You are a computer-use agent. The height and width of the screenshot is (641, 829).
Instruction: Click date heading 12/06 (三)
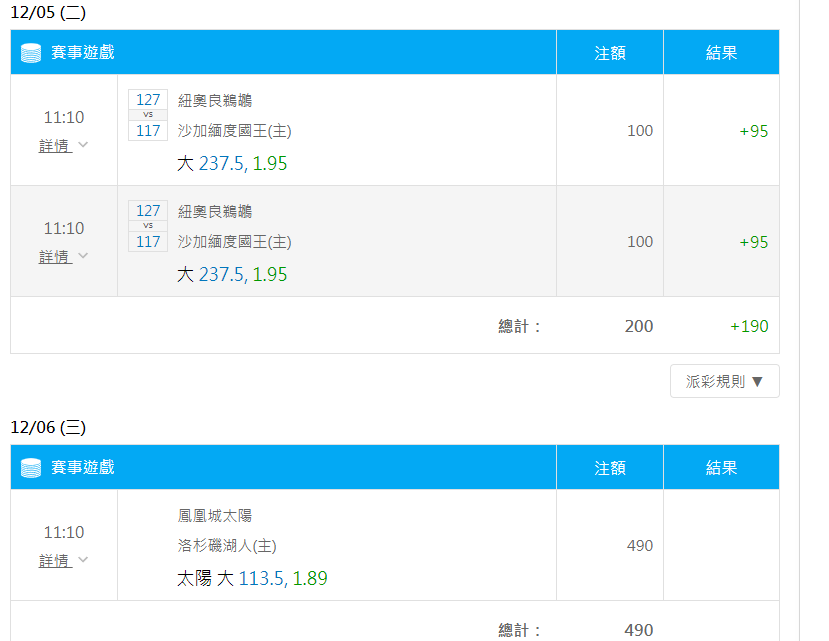click(48, 427)
